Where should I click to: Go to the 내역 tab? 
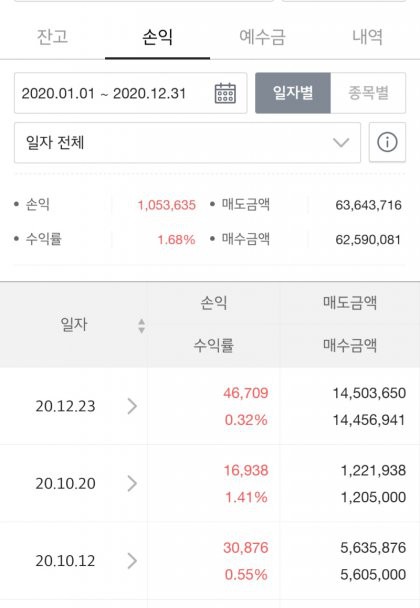pos(367,37)
